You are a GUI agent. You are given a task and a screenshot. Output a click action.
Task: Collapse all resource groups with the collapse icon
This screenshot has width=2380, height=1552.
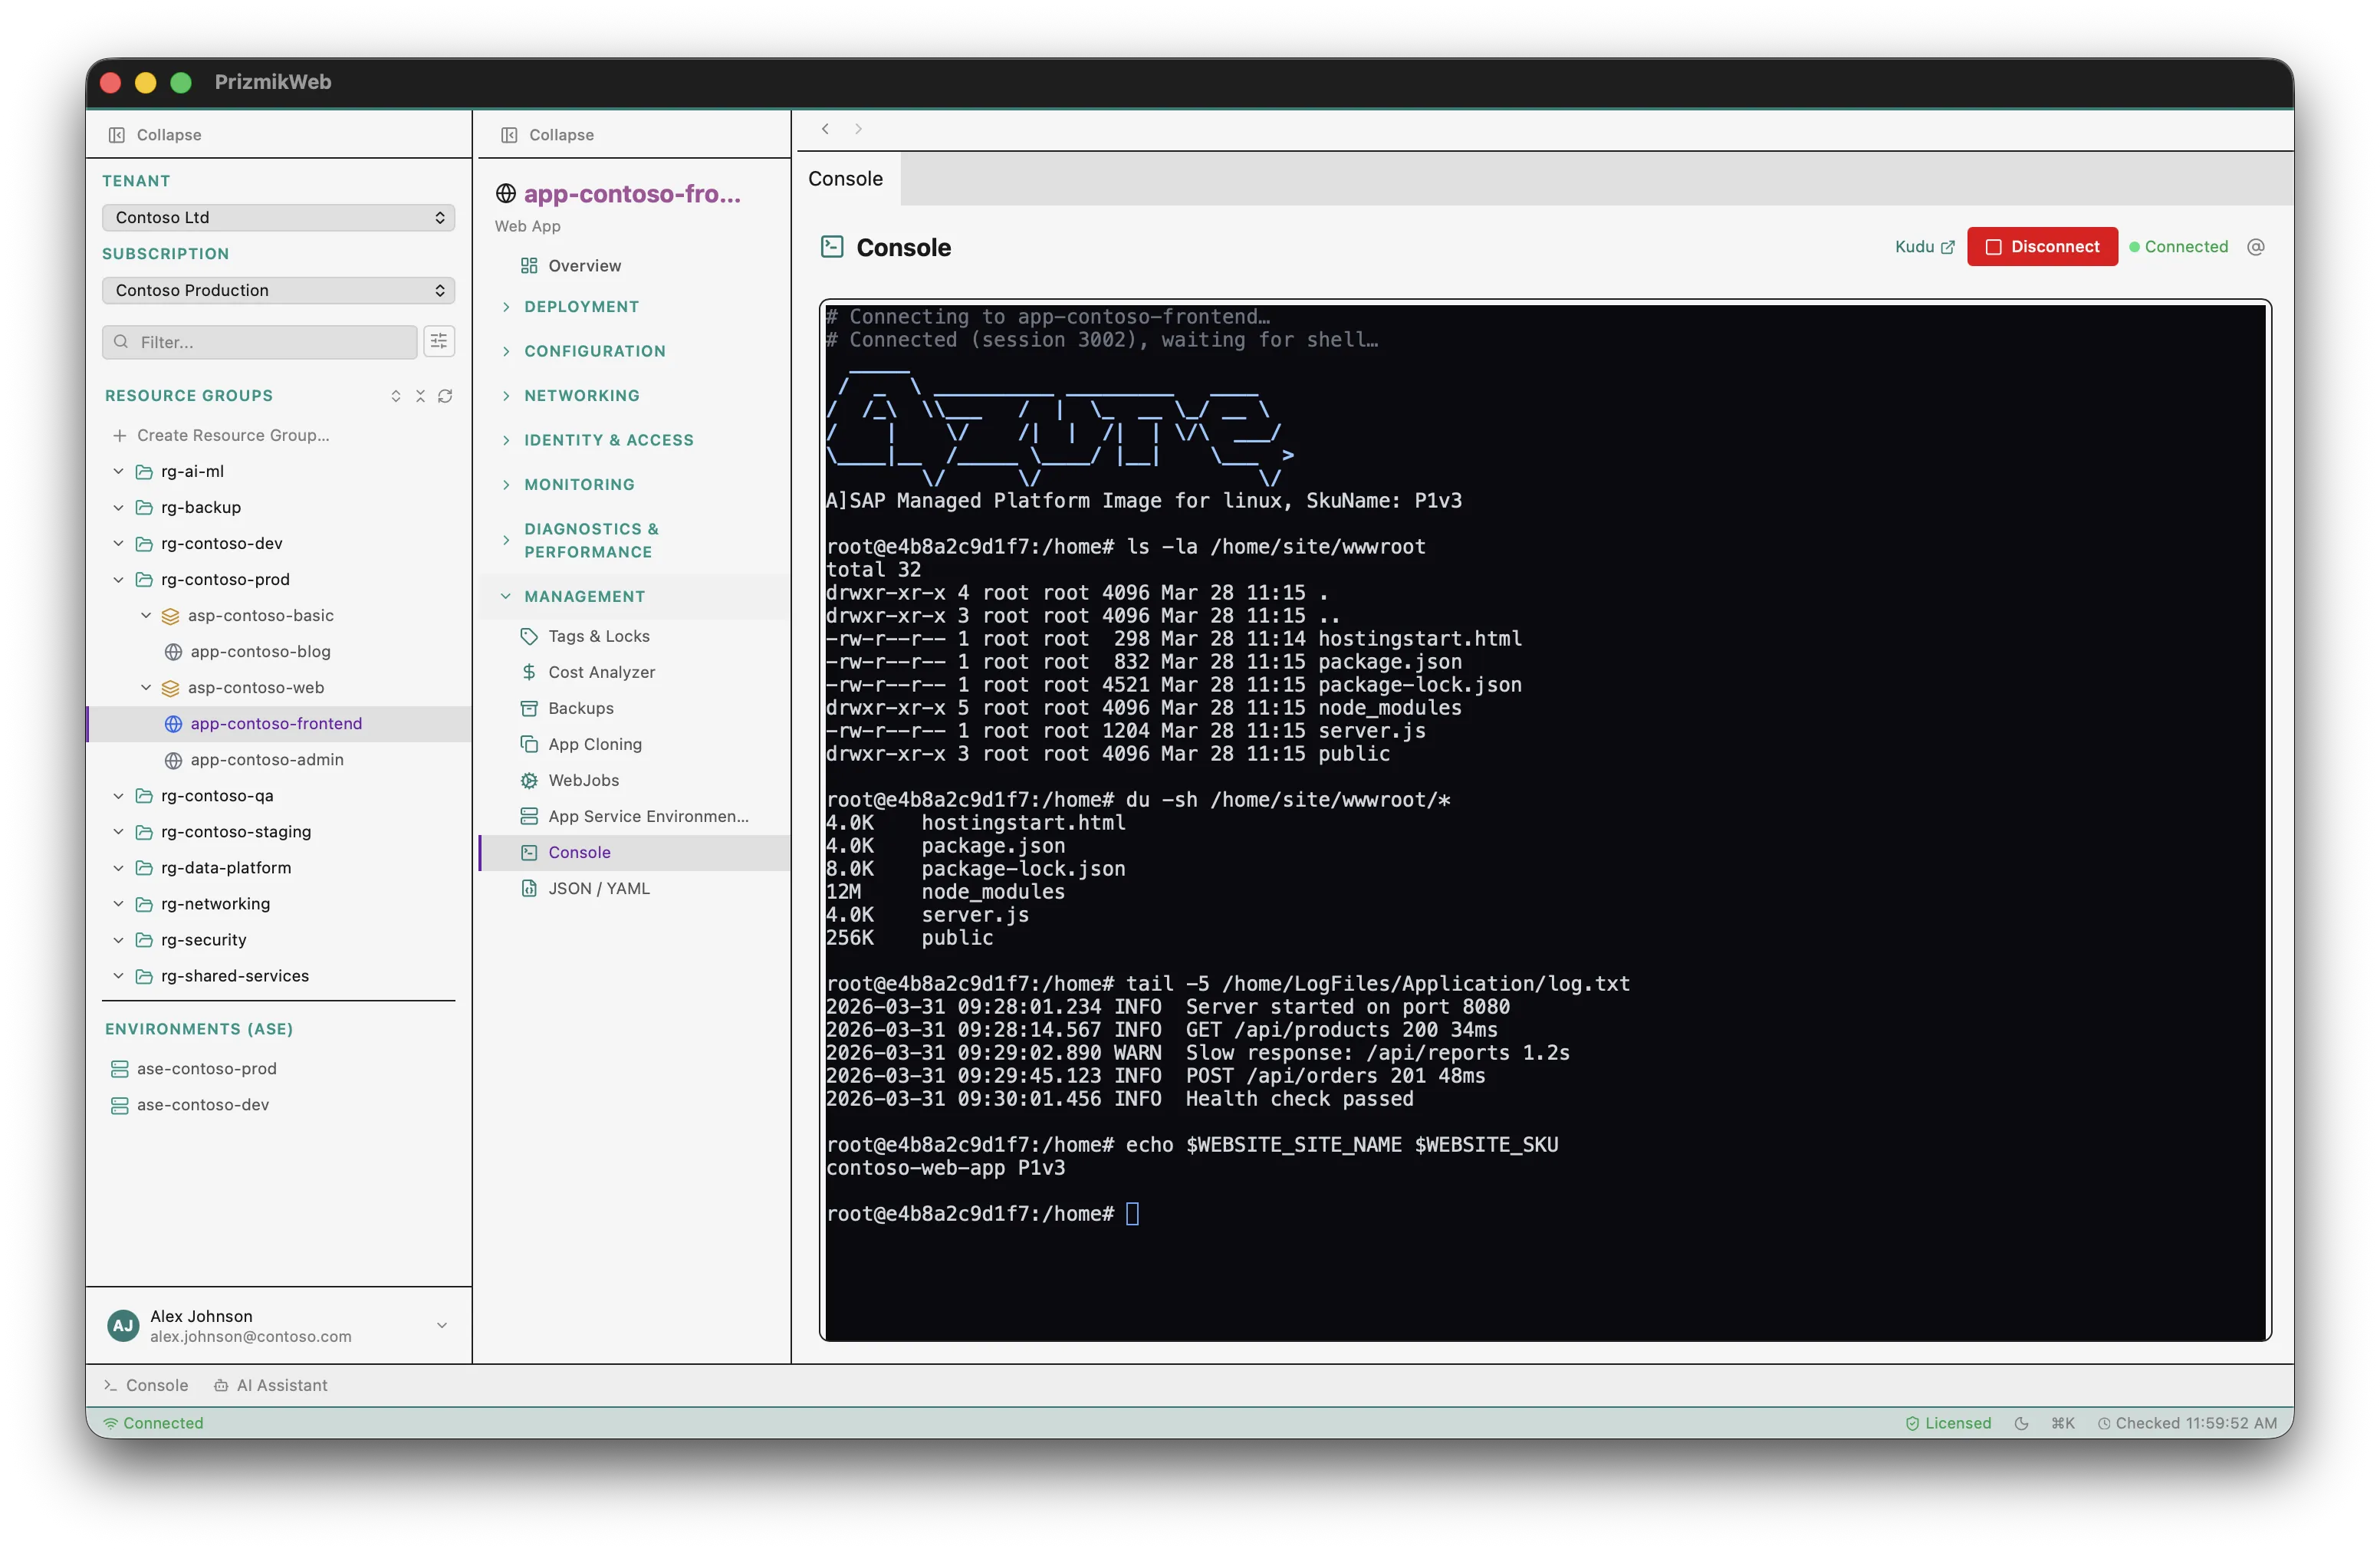point(421,396)
